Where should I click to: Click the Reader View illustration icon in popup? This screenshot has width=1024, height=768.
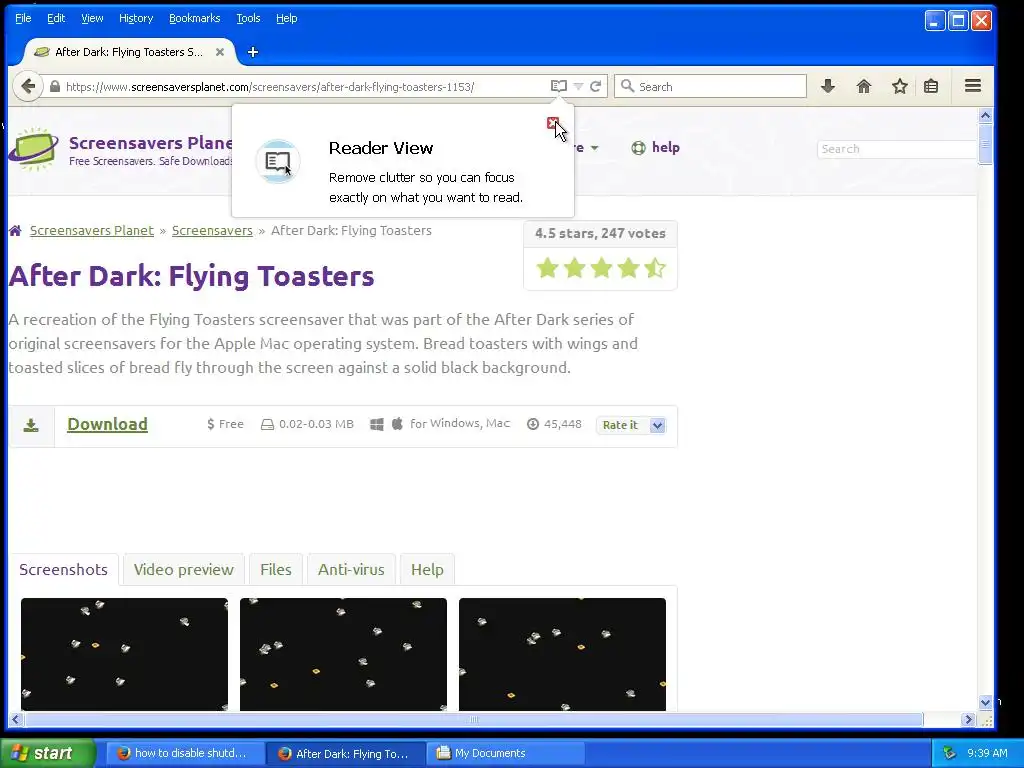click(278, 161)
